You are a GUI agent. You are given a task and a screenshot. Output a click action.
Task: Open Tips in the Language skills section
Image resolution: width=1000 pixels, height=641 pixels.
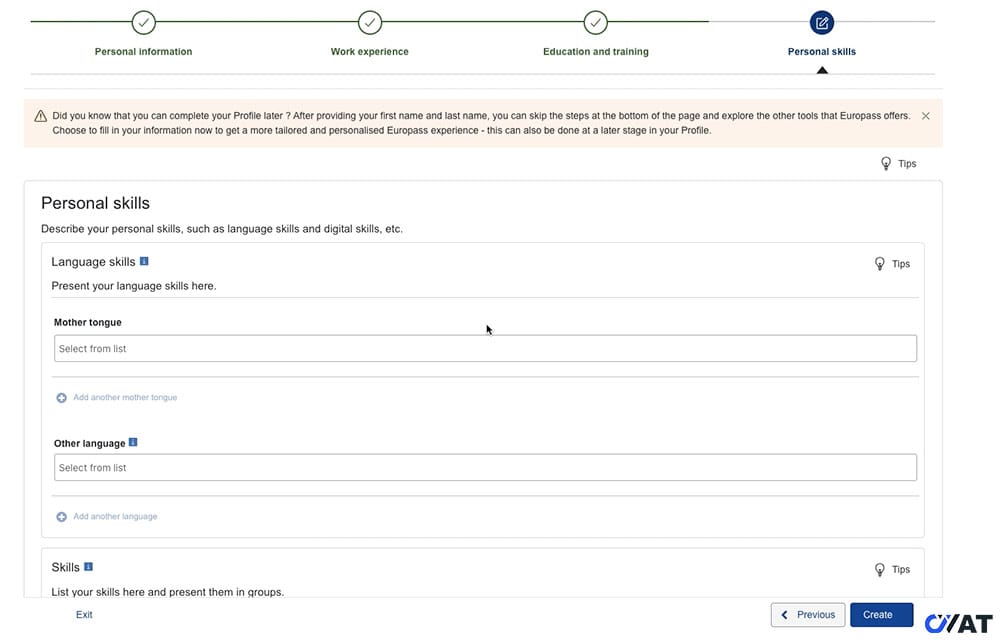point(892,264)
